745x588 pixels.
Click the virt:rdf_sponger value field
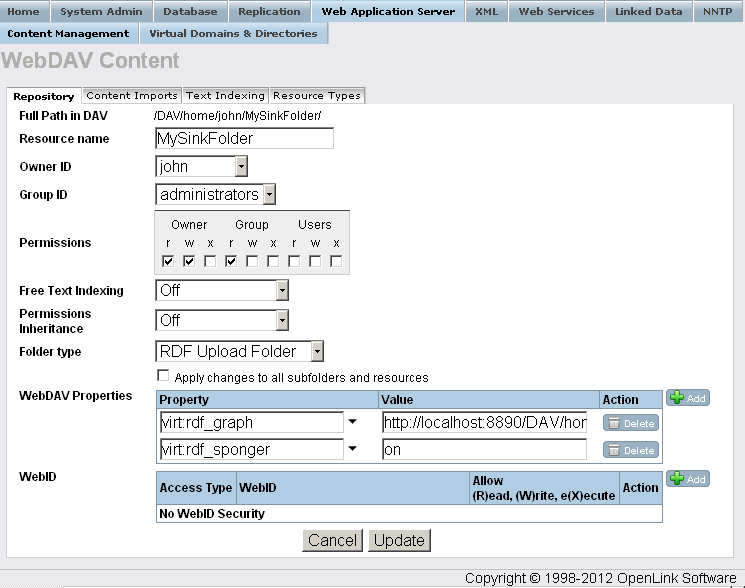pos(484,450)
